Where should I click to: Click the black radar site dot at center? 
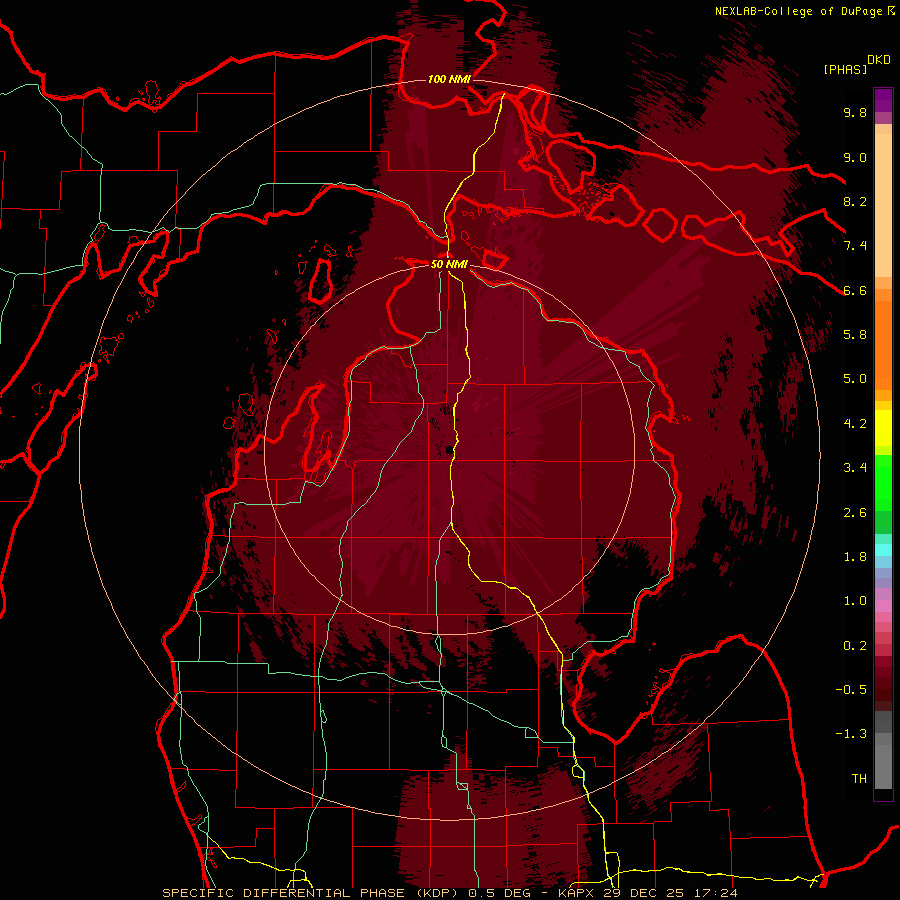449,449
